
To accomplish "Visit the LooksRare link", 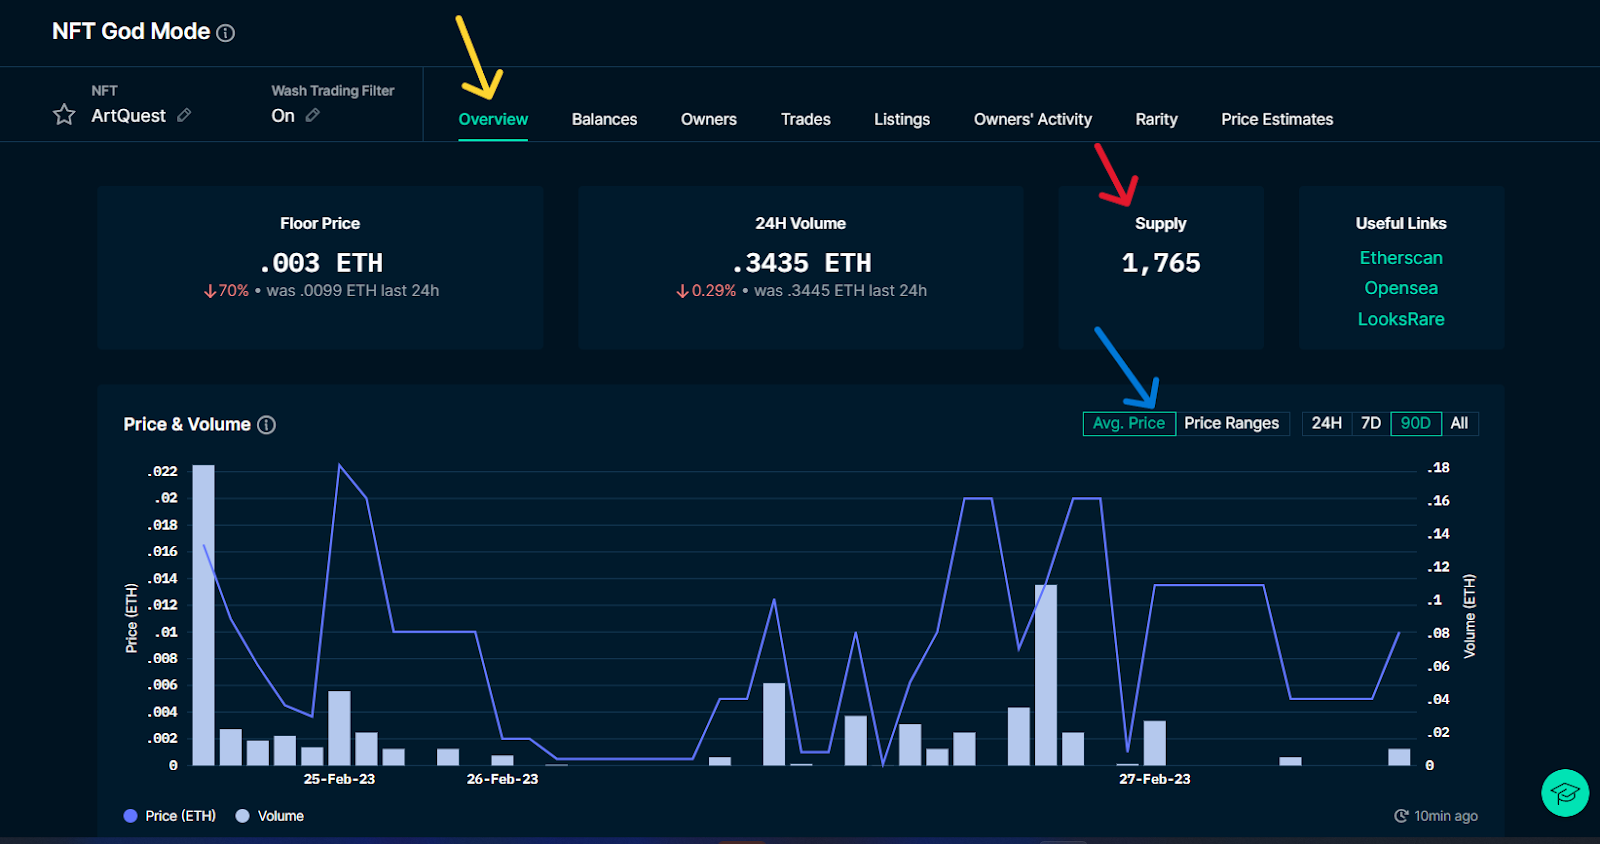I will [x=1400, y=319].
